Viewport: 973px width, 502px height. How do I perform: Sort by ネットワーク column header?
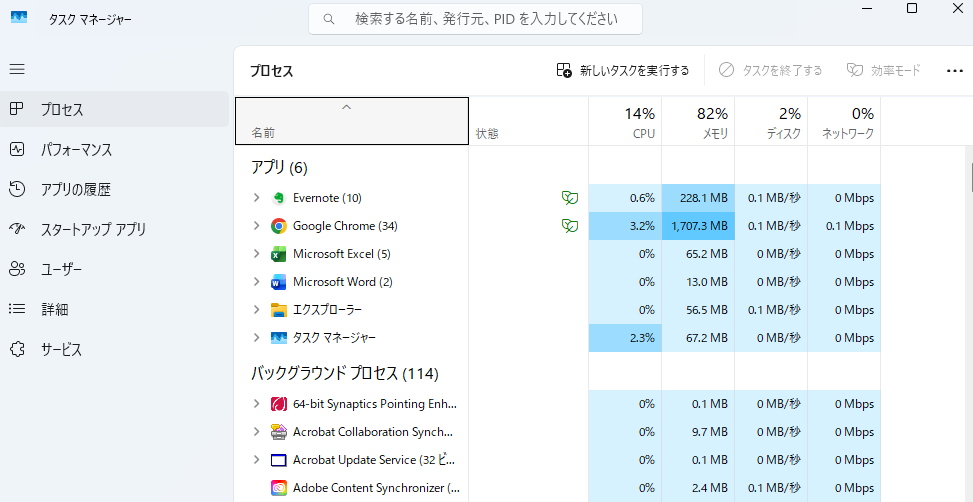(844, 121)
